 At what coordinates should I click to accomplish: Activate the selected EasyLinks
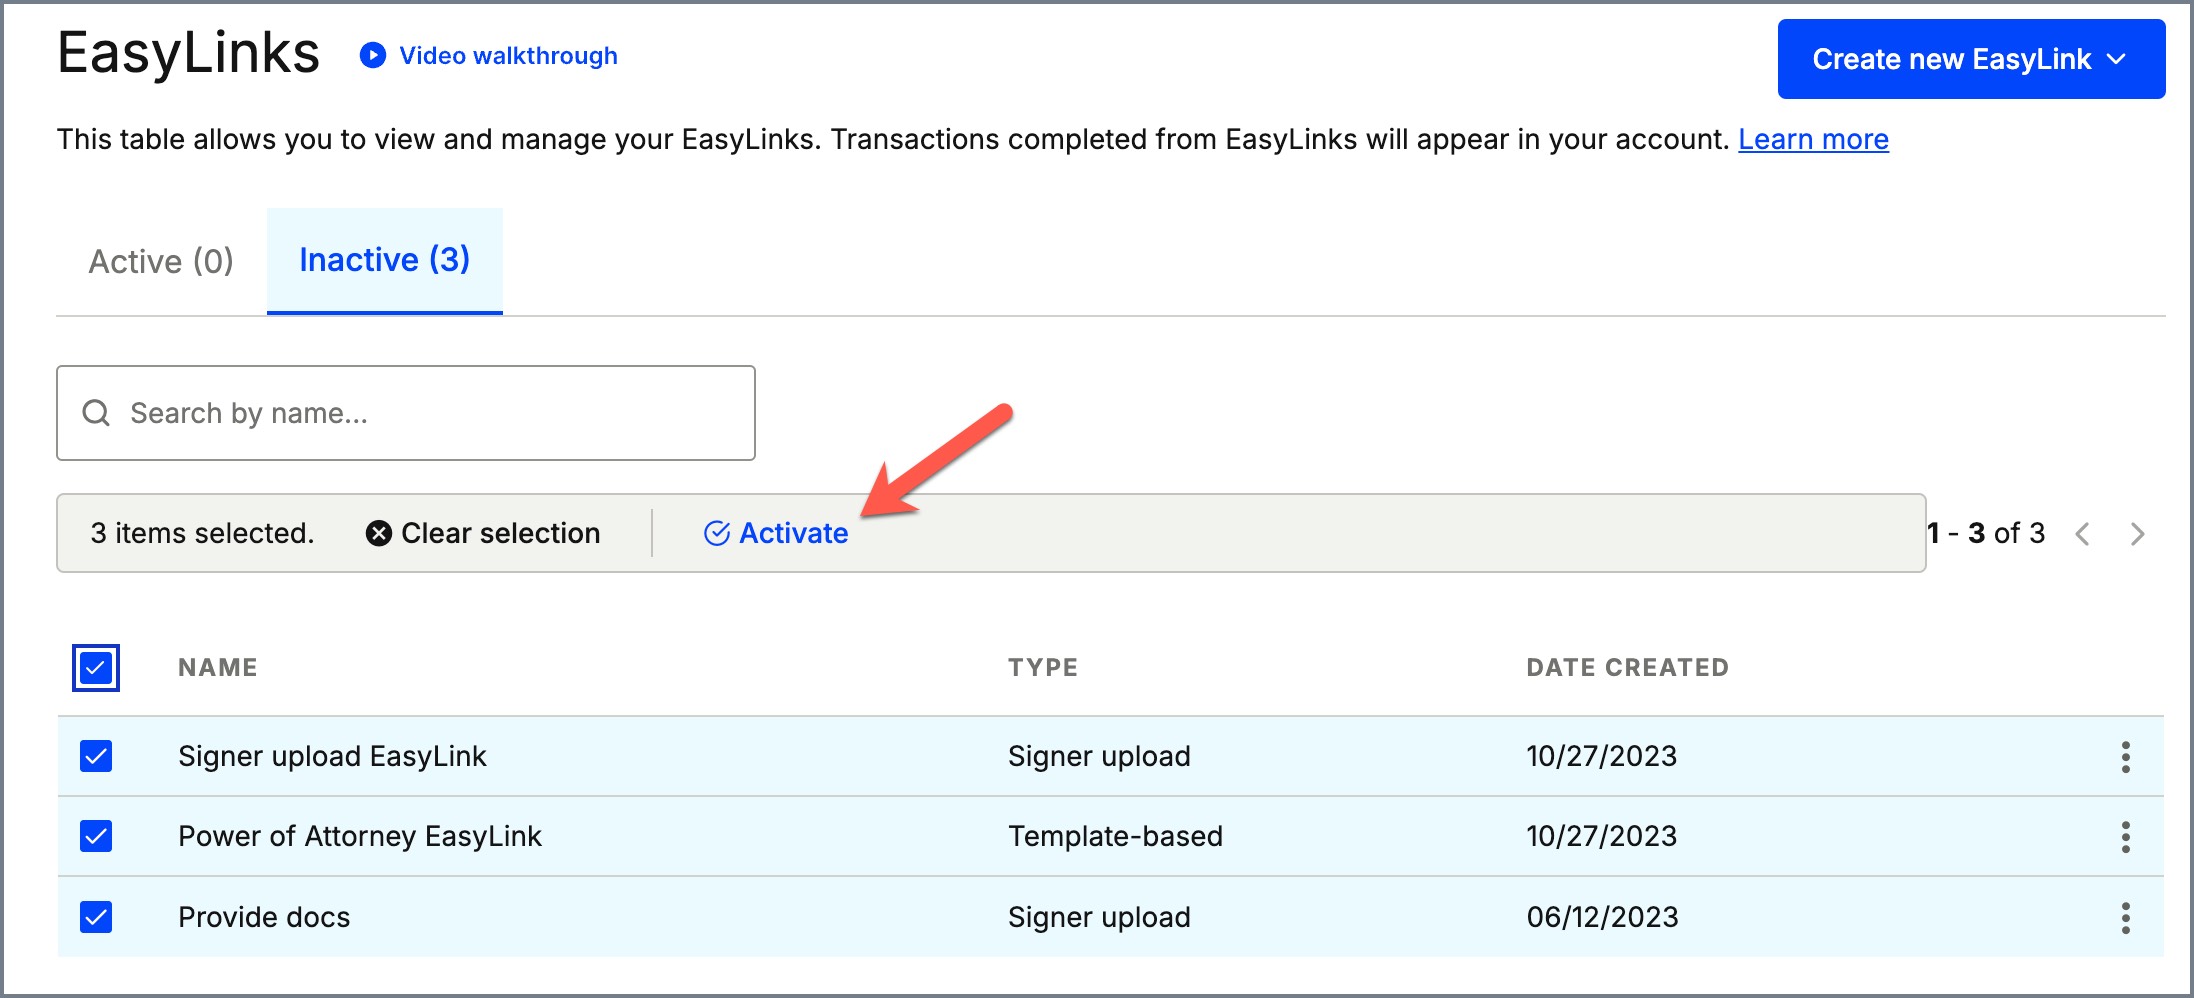click(x=776, y=533)
